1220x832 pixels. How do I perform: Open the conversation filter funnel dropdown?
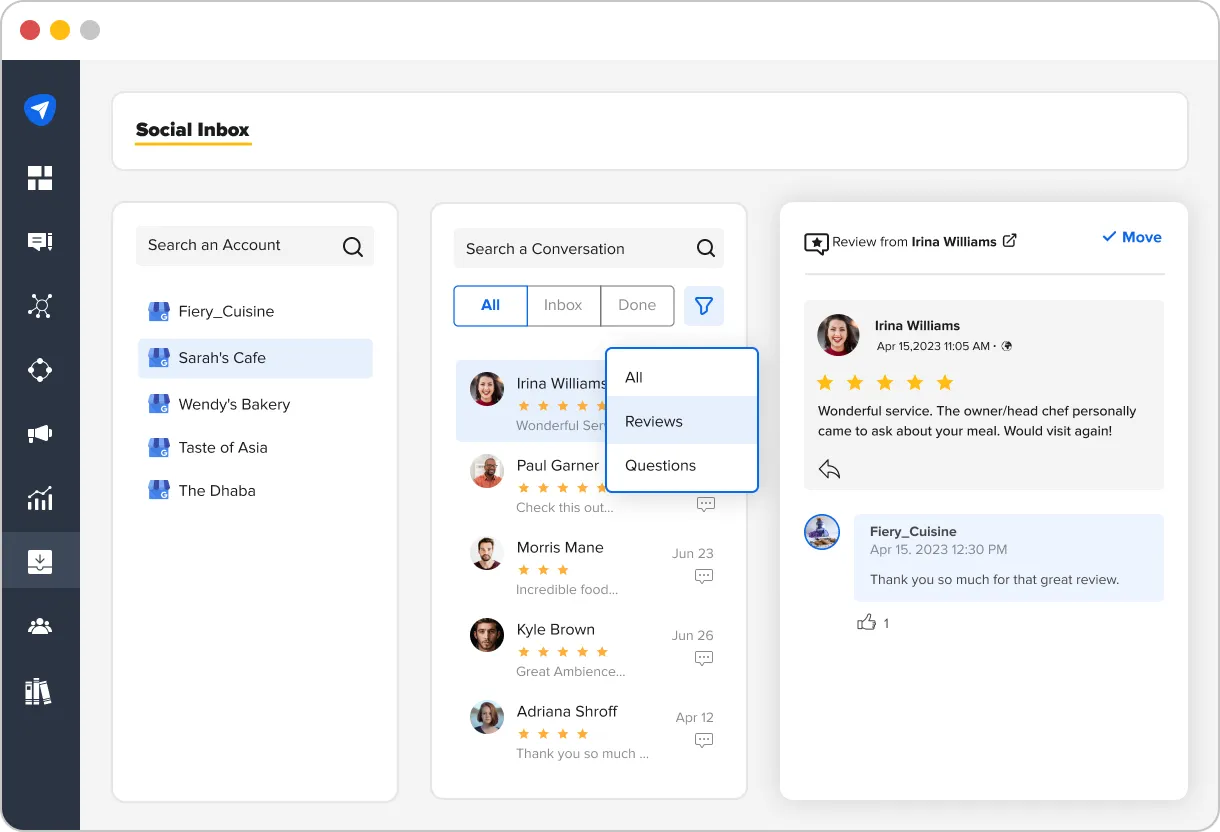(x=704, y=306)
